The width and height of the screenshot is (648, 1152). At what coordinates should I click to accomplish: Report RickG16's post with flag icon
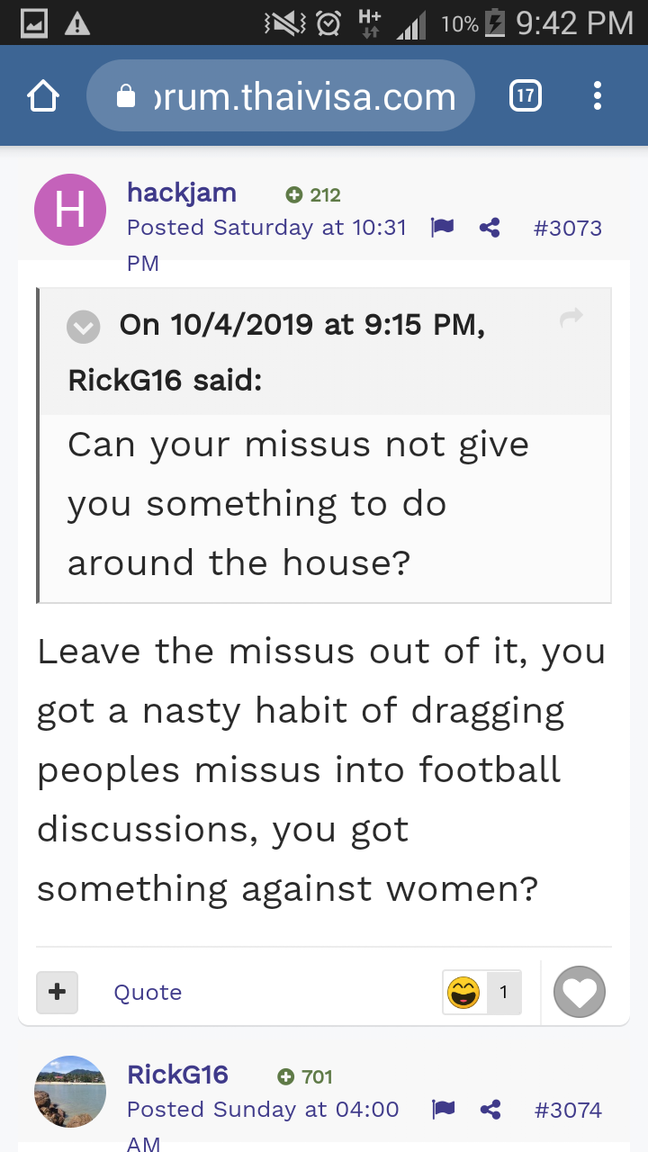[x=442, y=1110]
